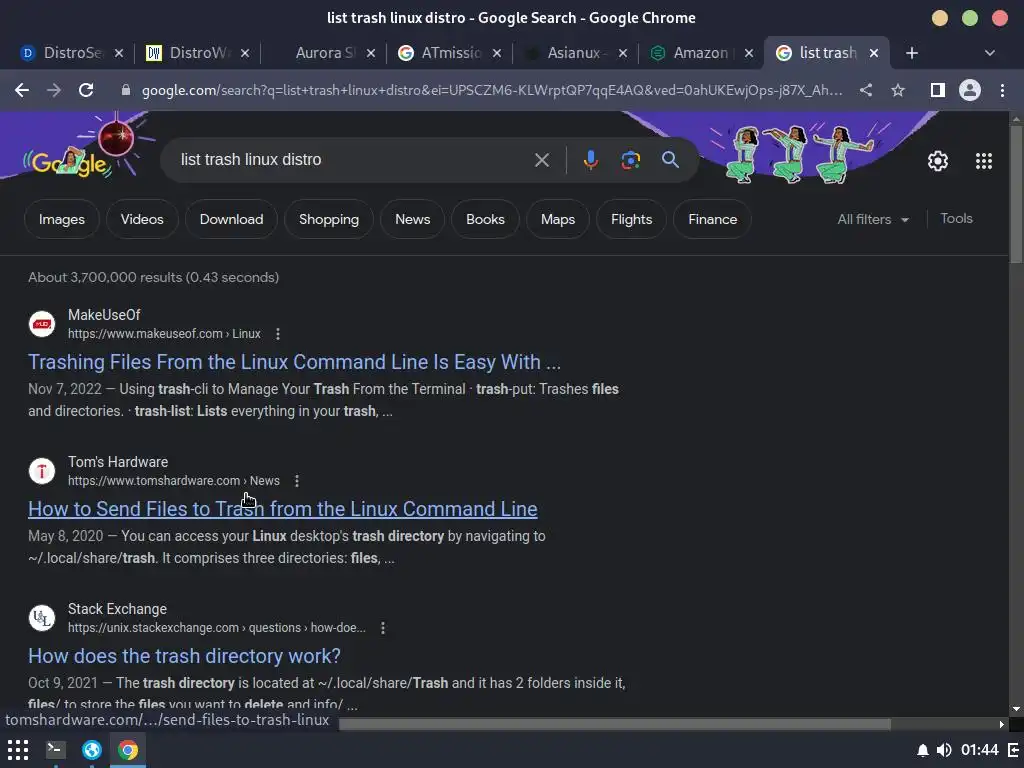Switch to the DistroWatch tab
Image resolution: width=1024 pixels, height=768 pixels.
tap(196, 53)
